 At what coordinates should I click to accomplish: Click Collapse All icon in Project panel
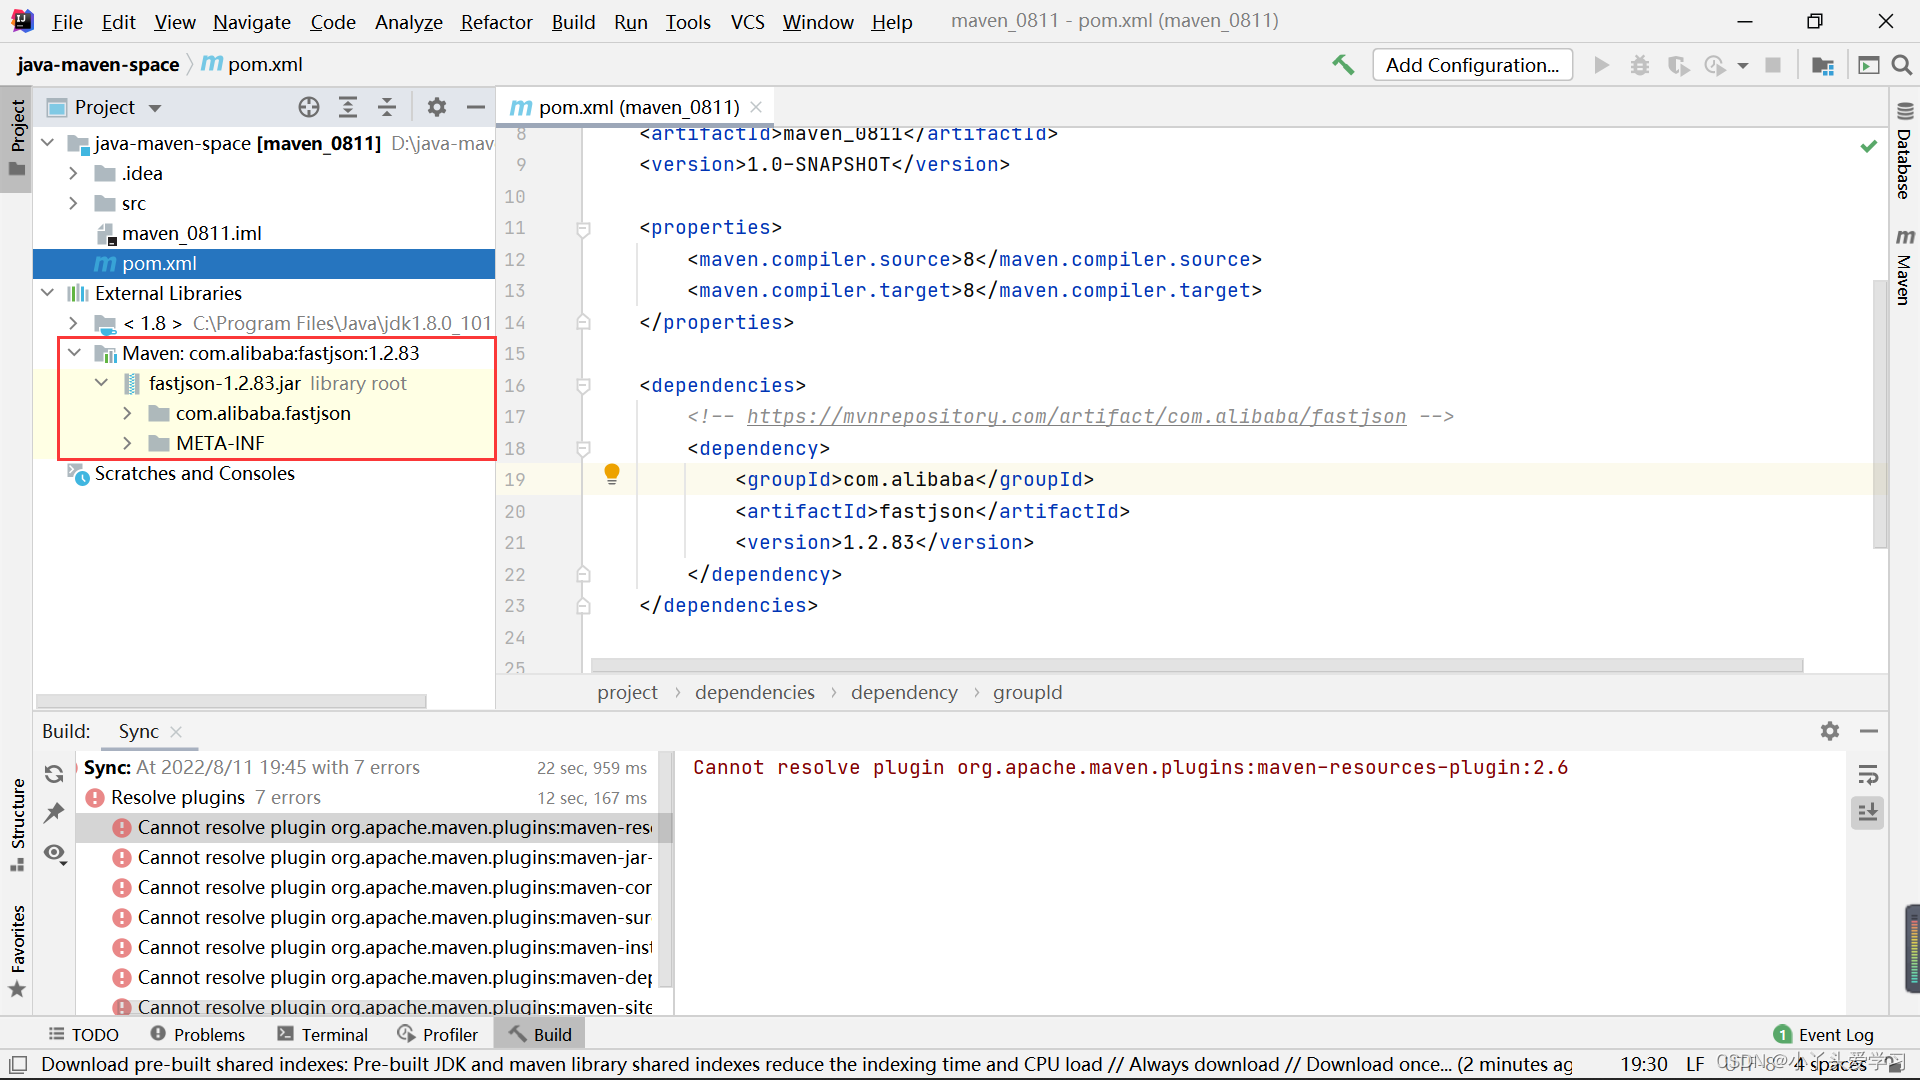(387, 107)
